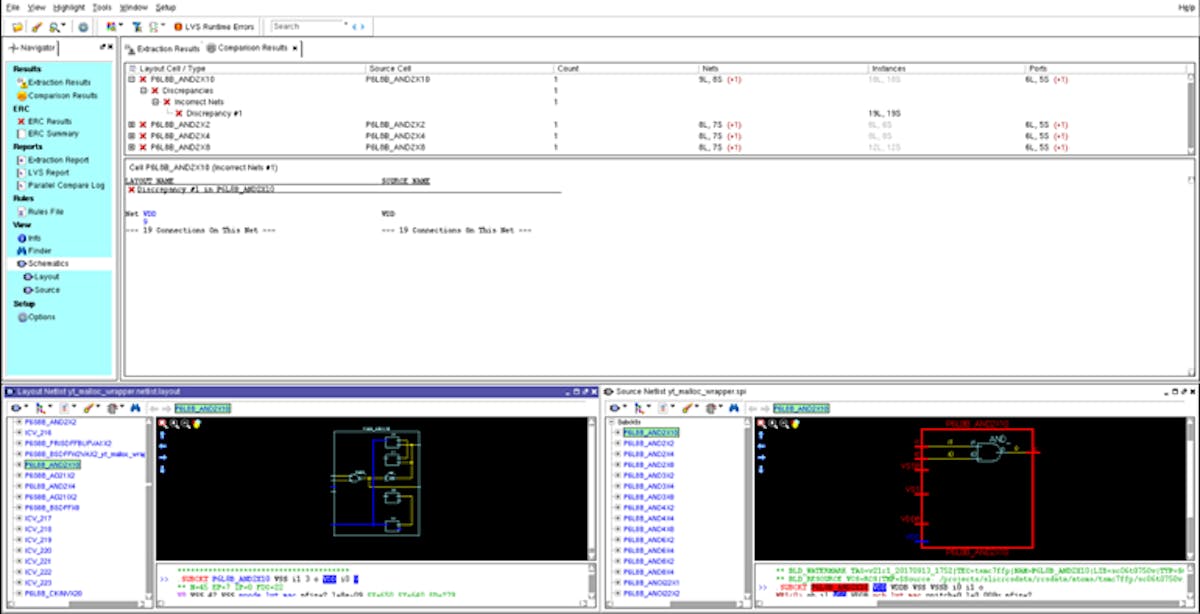
Task: Switch to the Extraction Results tab
Action: pyautogui.click(x=163, y=48)
